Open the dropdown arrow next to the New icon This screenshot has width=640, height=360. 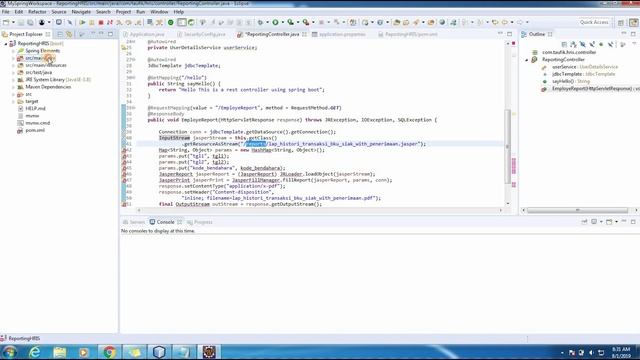pos(13,22)
